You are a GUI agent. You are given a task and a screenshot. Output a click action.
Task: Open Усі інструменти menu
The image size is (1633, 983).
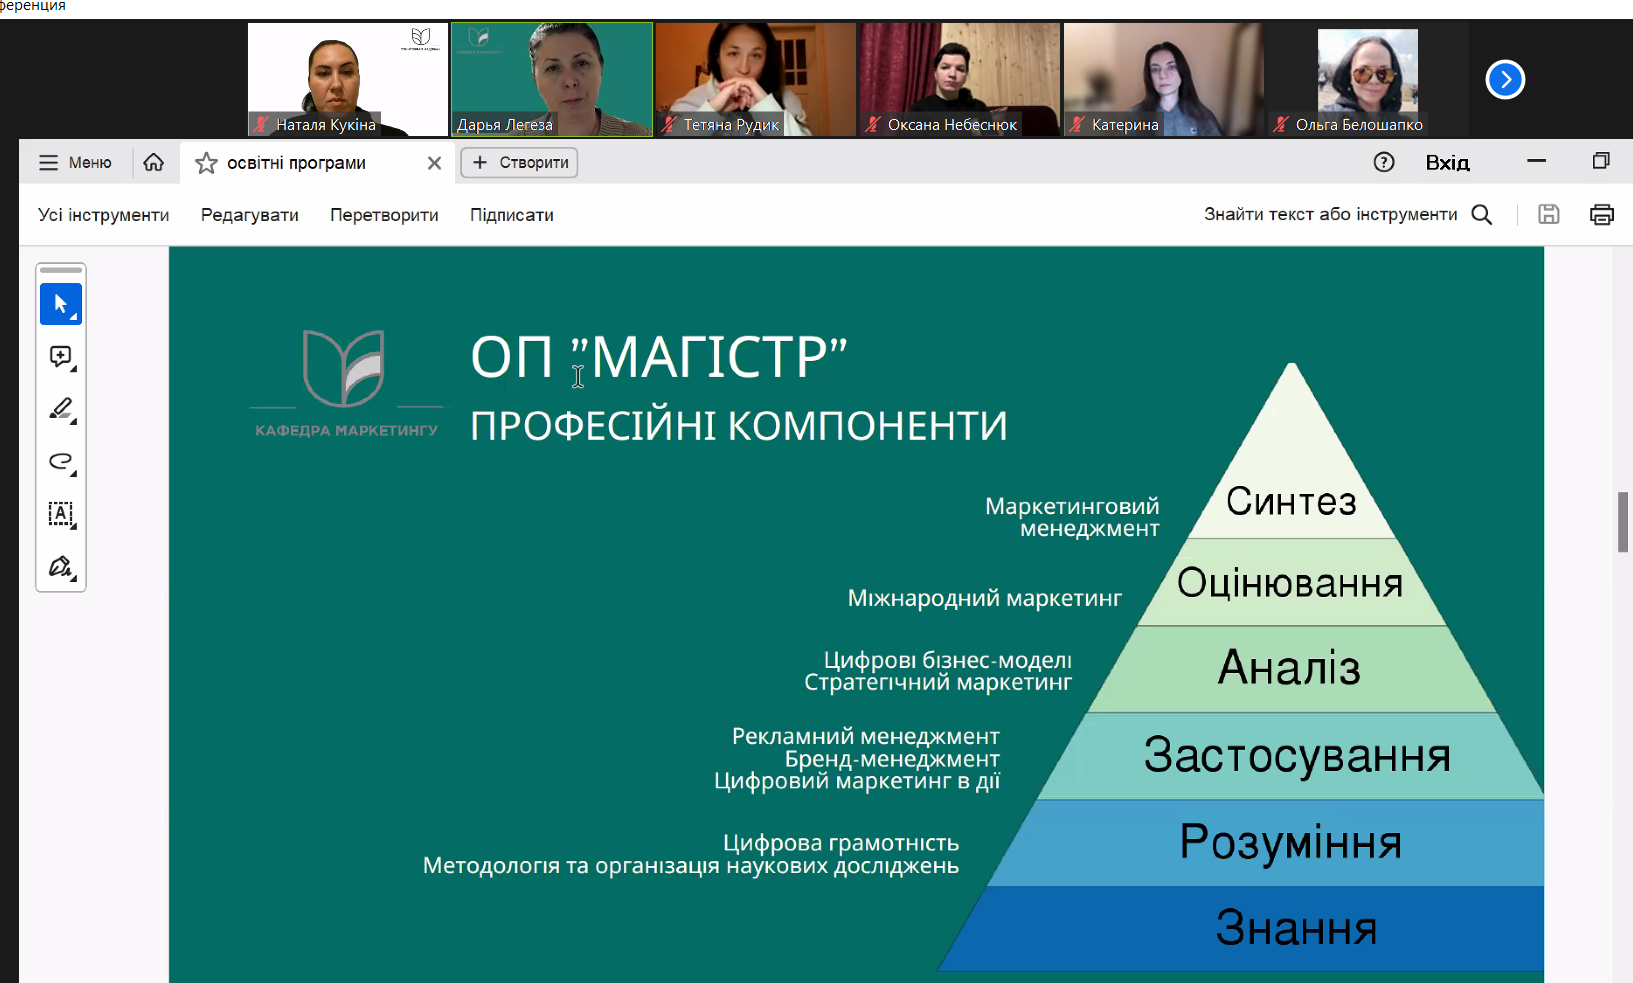[x=104, y=215]
